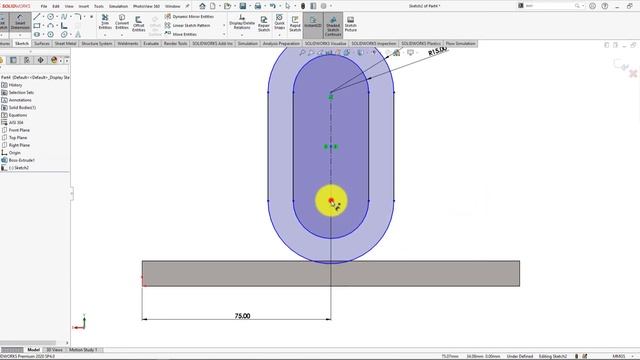Click the Rapid Sketch tool
Viewport: 640px width, 360px height.
[x=295, y=24]
